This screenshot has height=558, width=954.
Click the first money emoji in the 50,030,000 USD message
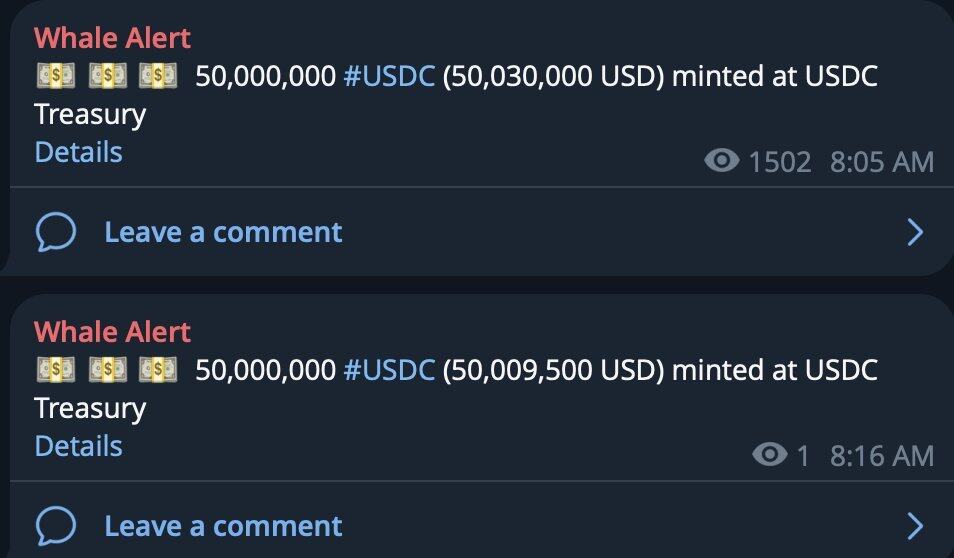56,76
